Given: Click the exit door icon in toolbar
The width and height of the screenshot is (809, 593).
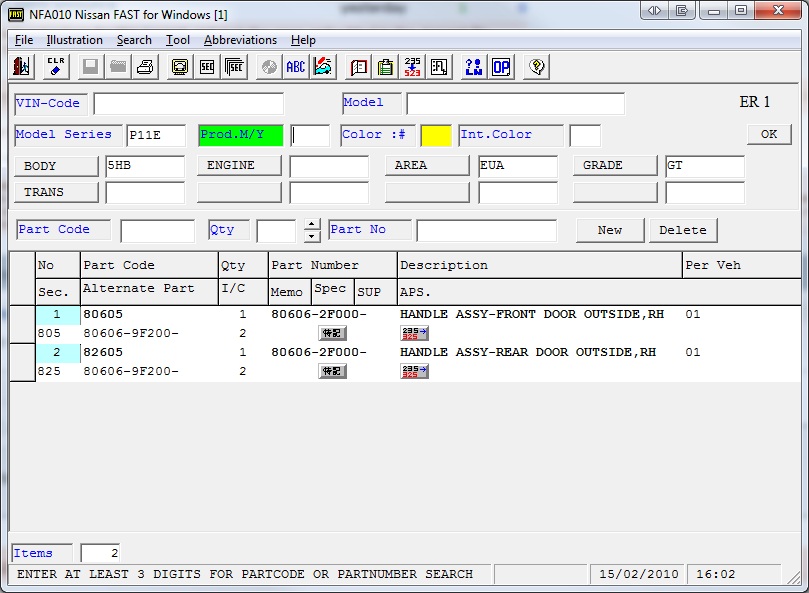Looking at the screenshot, I should pyautogui.click(x=22, y=67).
